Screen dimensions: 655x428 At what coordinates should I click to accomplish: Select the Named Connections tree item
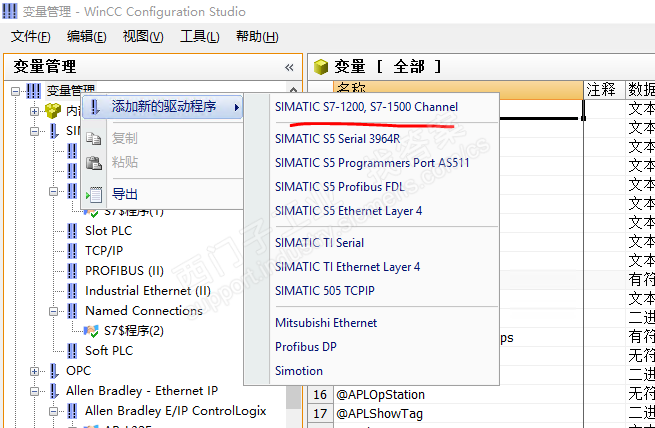click(x=144, y=311)
